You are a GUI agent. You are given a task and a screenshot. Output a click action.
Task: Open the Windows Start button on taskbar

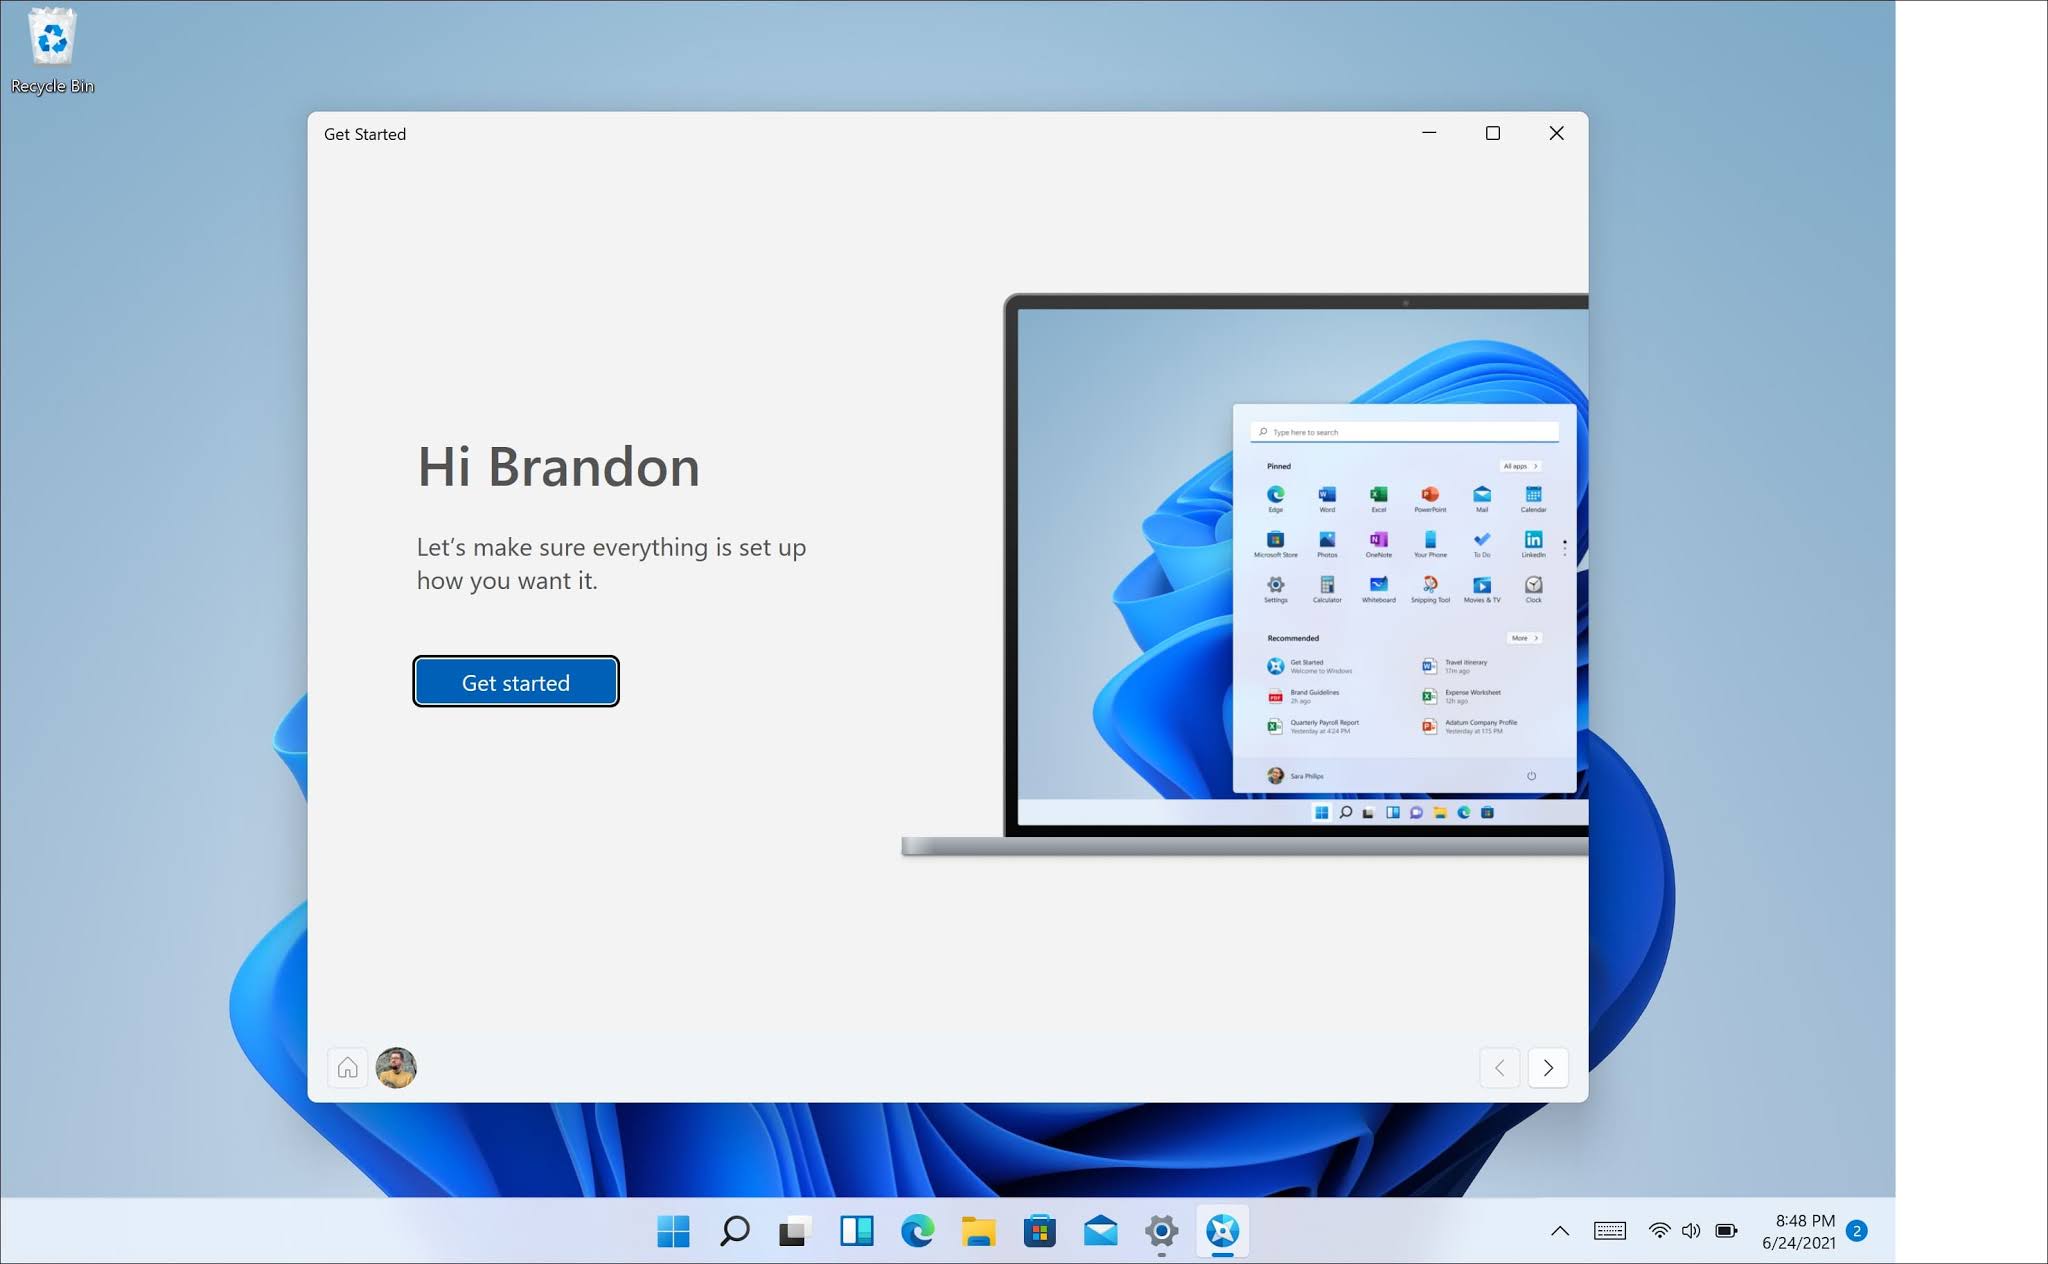click(673, 1231)
